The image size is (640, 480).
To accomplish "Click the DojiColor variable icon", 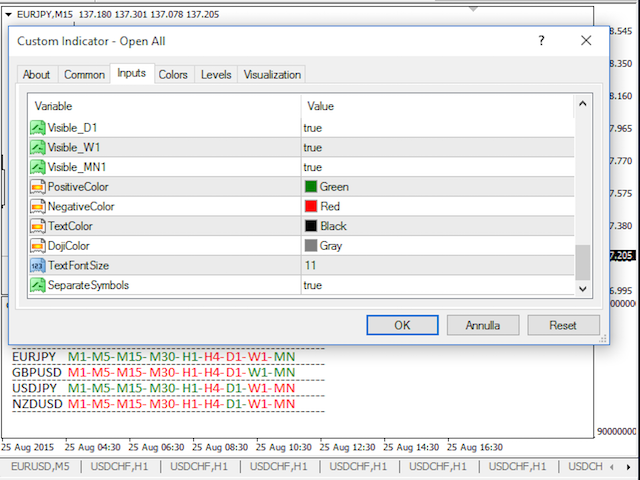I will [x=38, y=246].
